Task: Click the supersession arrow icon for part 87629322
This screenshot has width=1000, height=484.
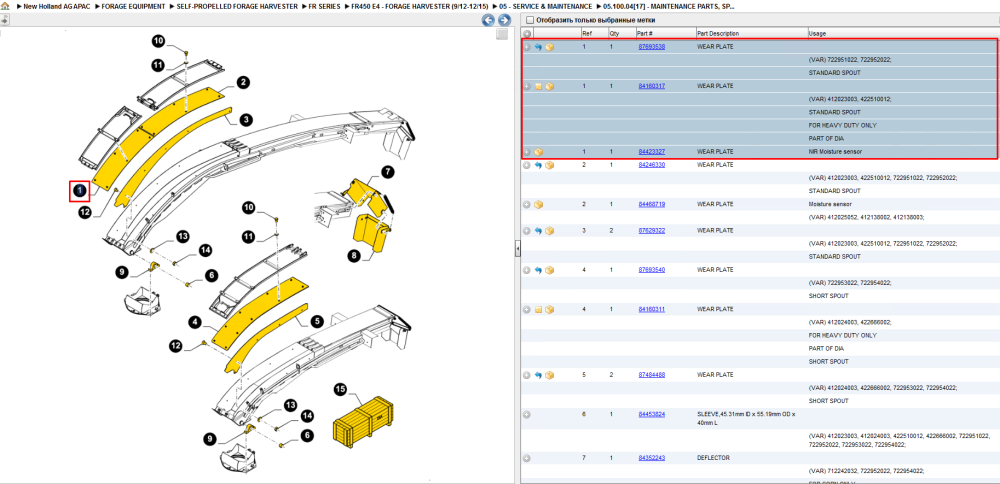Action: pyautogui.click(x=538, y=231)
